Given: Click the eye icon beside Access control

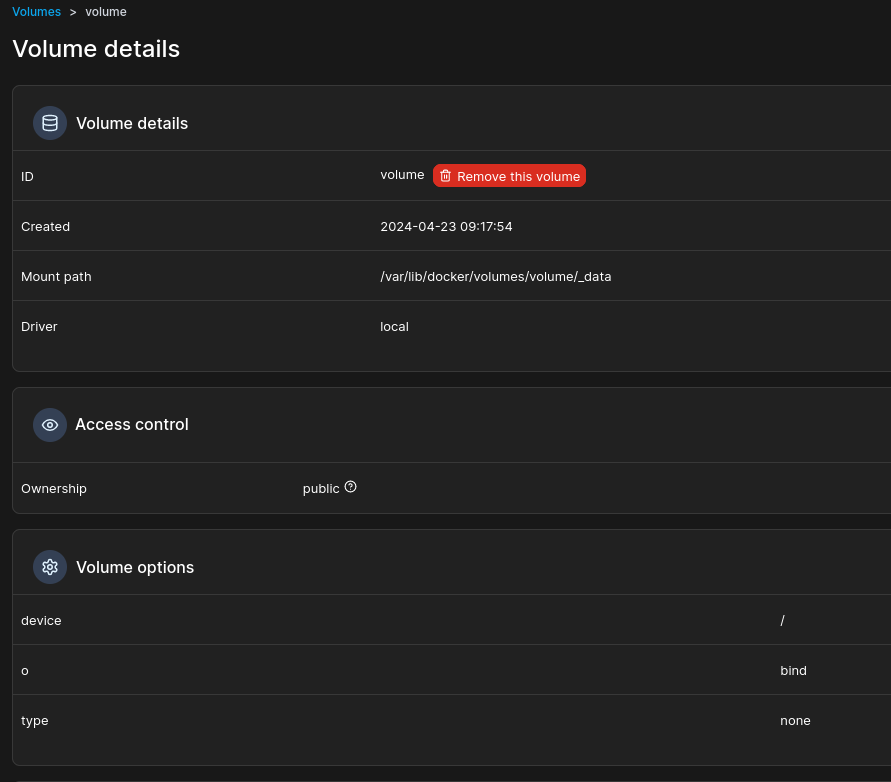Looking at the screenshot, I should click(x=50, y=425).
